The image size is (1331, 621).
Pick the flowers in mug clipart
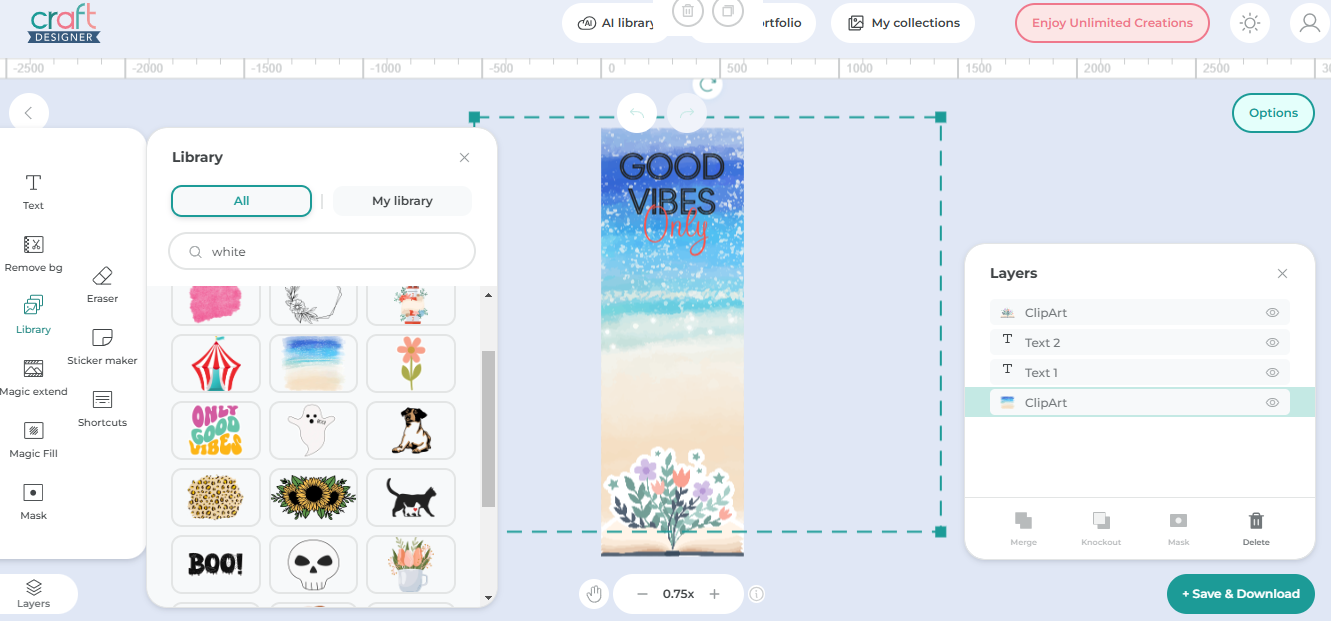point(411,564)
